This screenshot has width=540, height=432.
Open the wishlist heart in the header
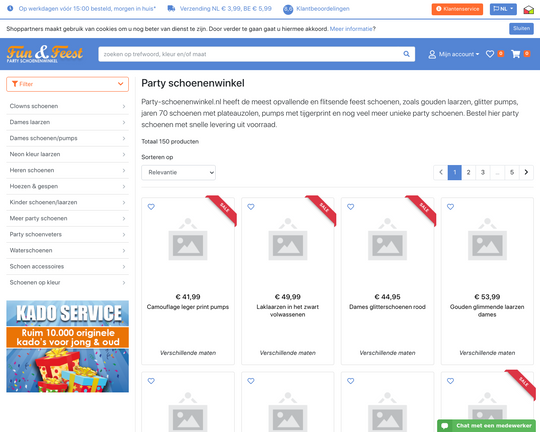click(490, 54)
